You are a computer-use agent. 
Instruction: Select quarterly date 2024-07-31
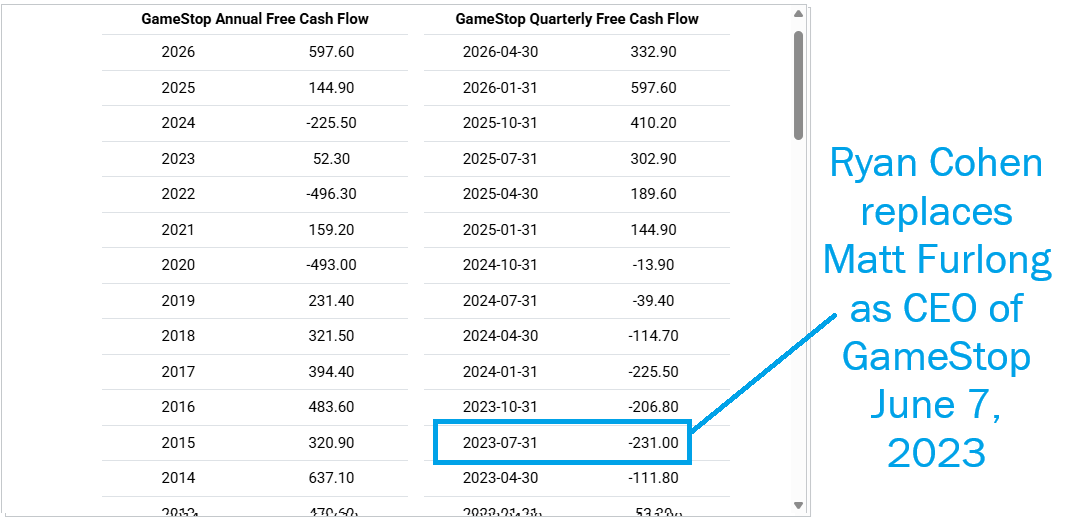[x=500, y=300]
